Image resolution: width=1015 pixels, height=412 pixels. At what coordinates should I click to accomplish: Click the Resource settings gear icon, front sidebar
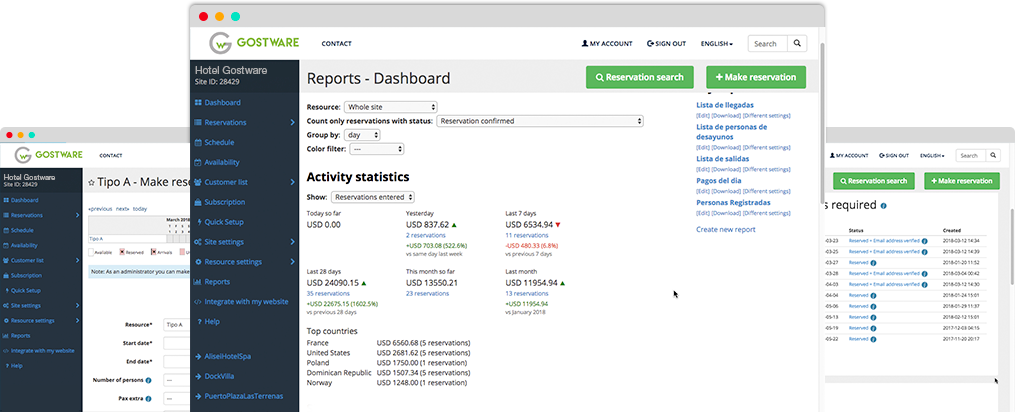(x=198, y=262)
